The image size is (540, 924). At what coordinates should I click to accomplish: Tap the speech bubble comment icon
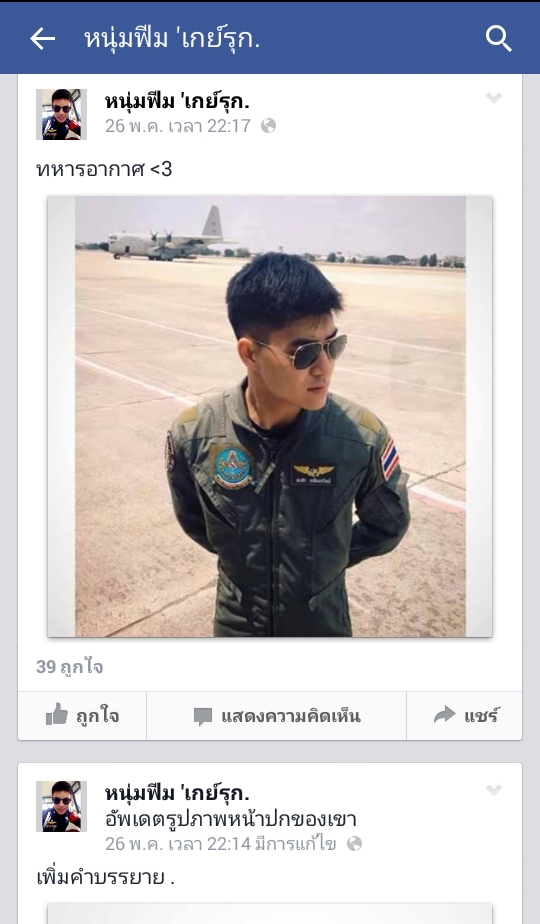coord(203,717)
